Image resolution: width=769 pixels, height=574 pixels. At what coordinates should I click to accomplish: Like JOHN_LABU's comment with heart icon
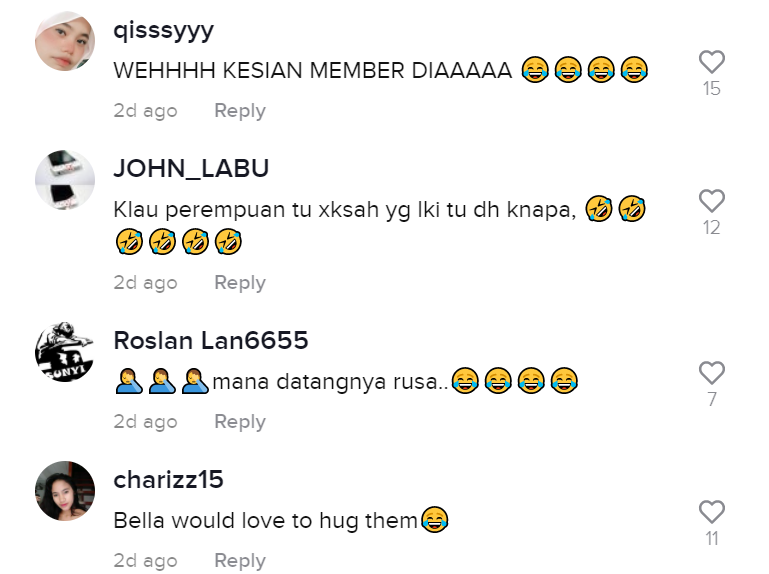pyautogui.click(x=712, y=201)
